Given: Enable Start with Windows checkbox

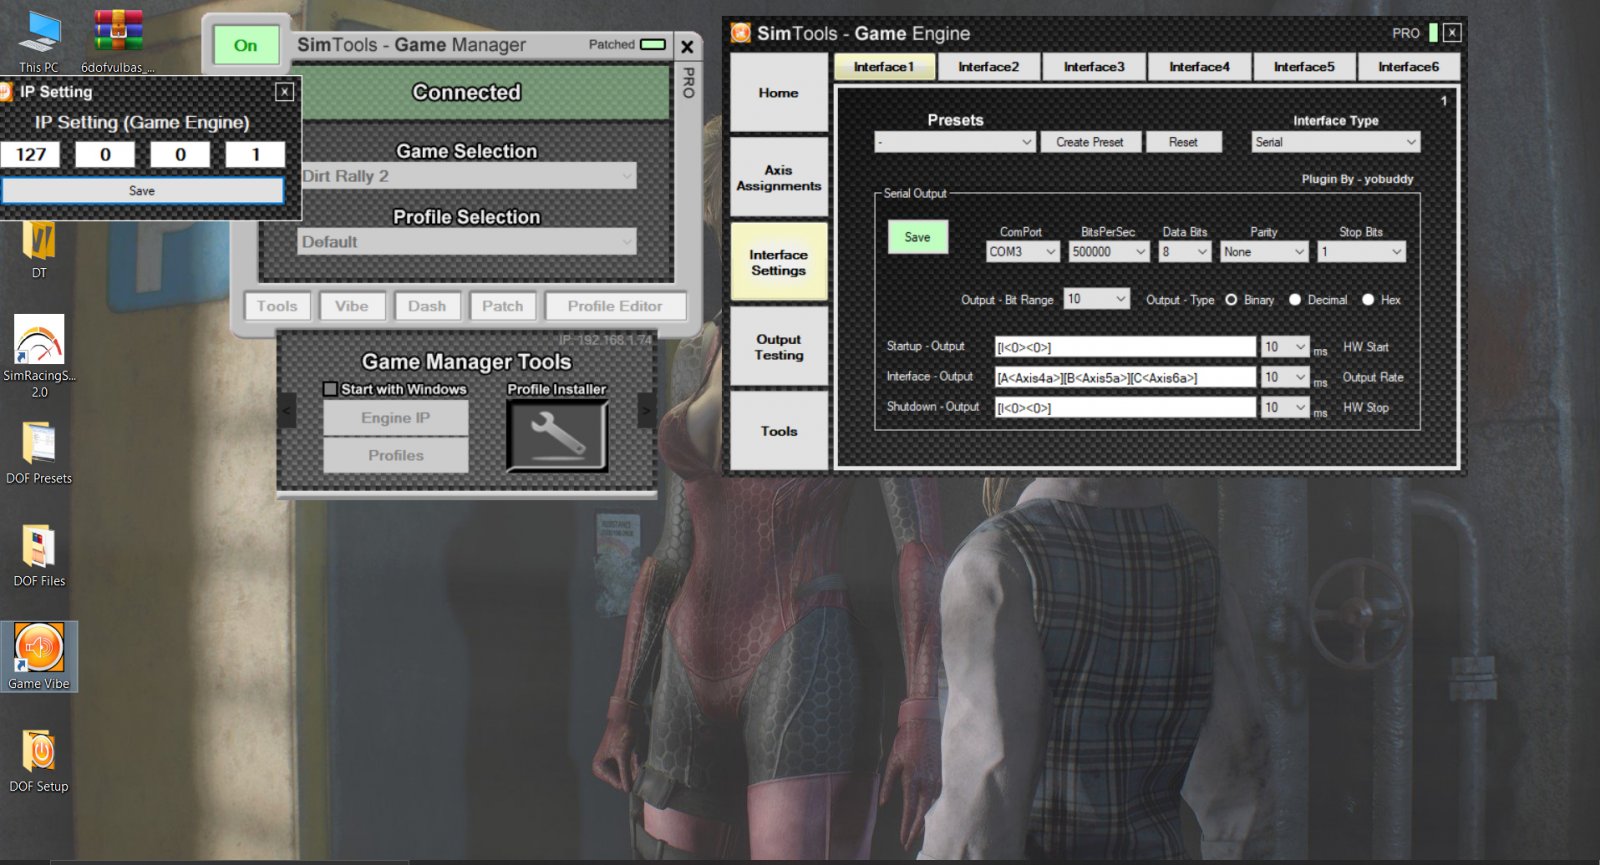Looking at the screenshot, I should (x=330, y=389).
